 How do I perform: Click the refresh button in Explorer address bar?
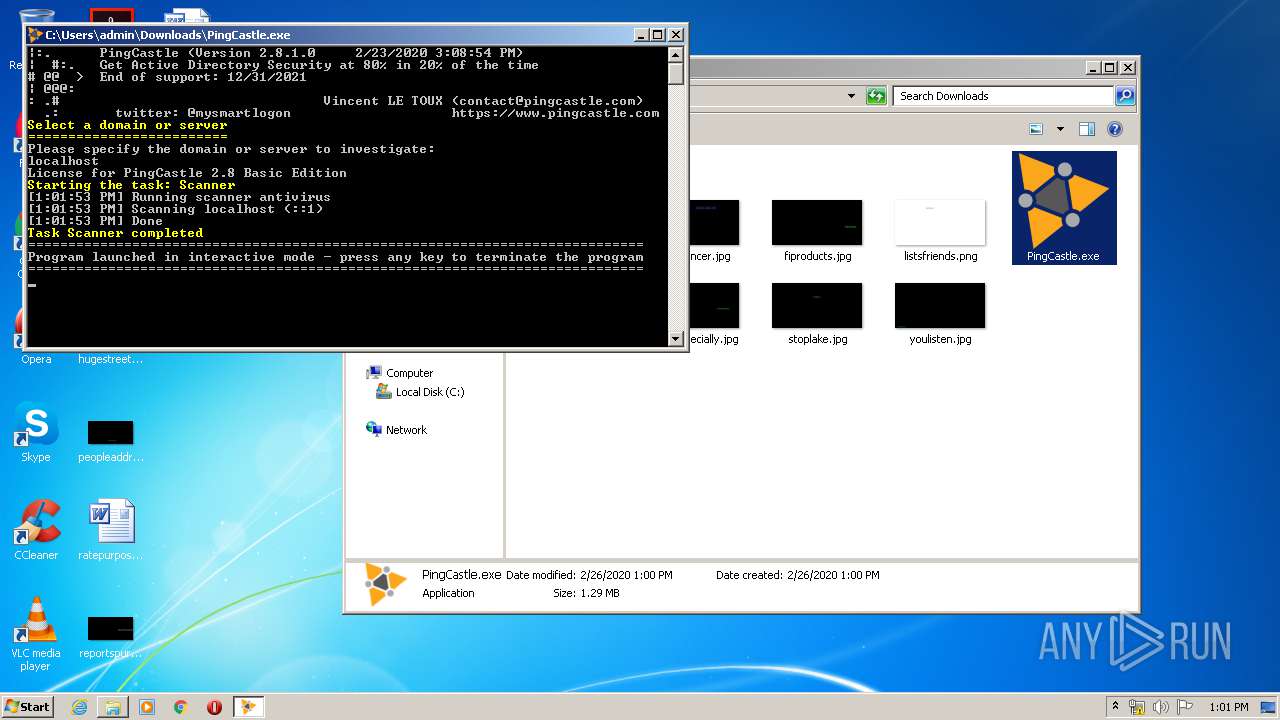click(x=876, y=96)
